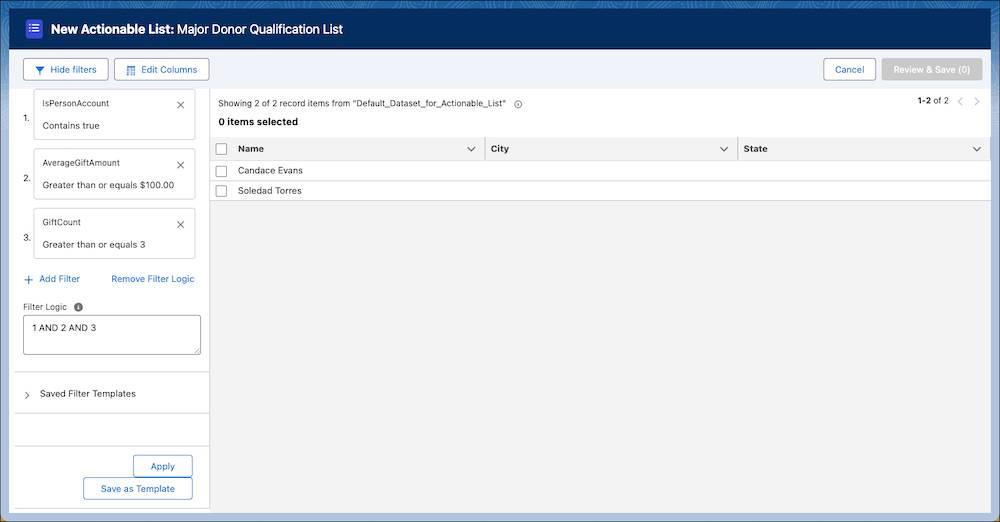Remove the GiftCount filter

coord(180,225)
